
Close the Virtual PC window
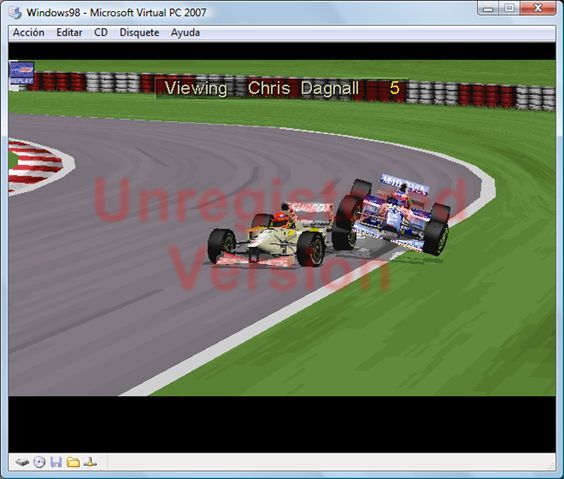pos(538,9)
